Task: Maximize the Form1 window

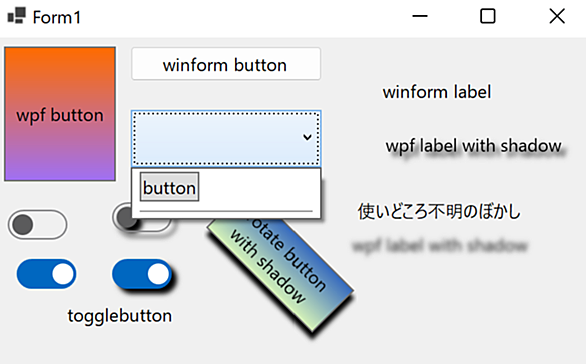Action: [488, 16]
